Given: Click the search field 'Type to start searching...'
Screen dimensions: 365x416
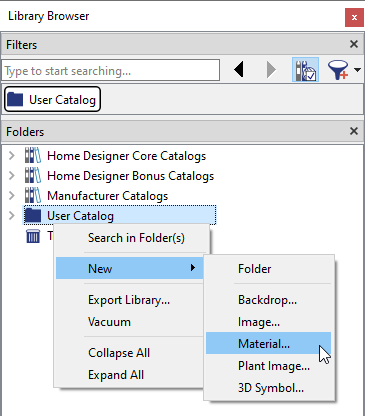Looking at the screenshot, I should [111, 70].
